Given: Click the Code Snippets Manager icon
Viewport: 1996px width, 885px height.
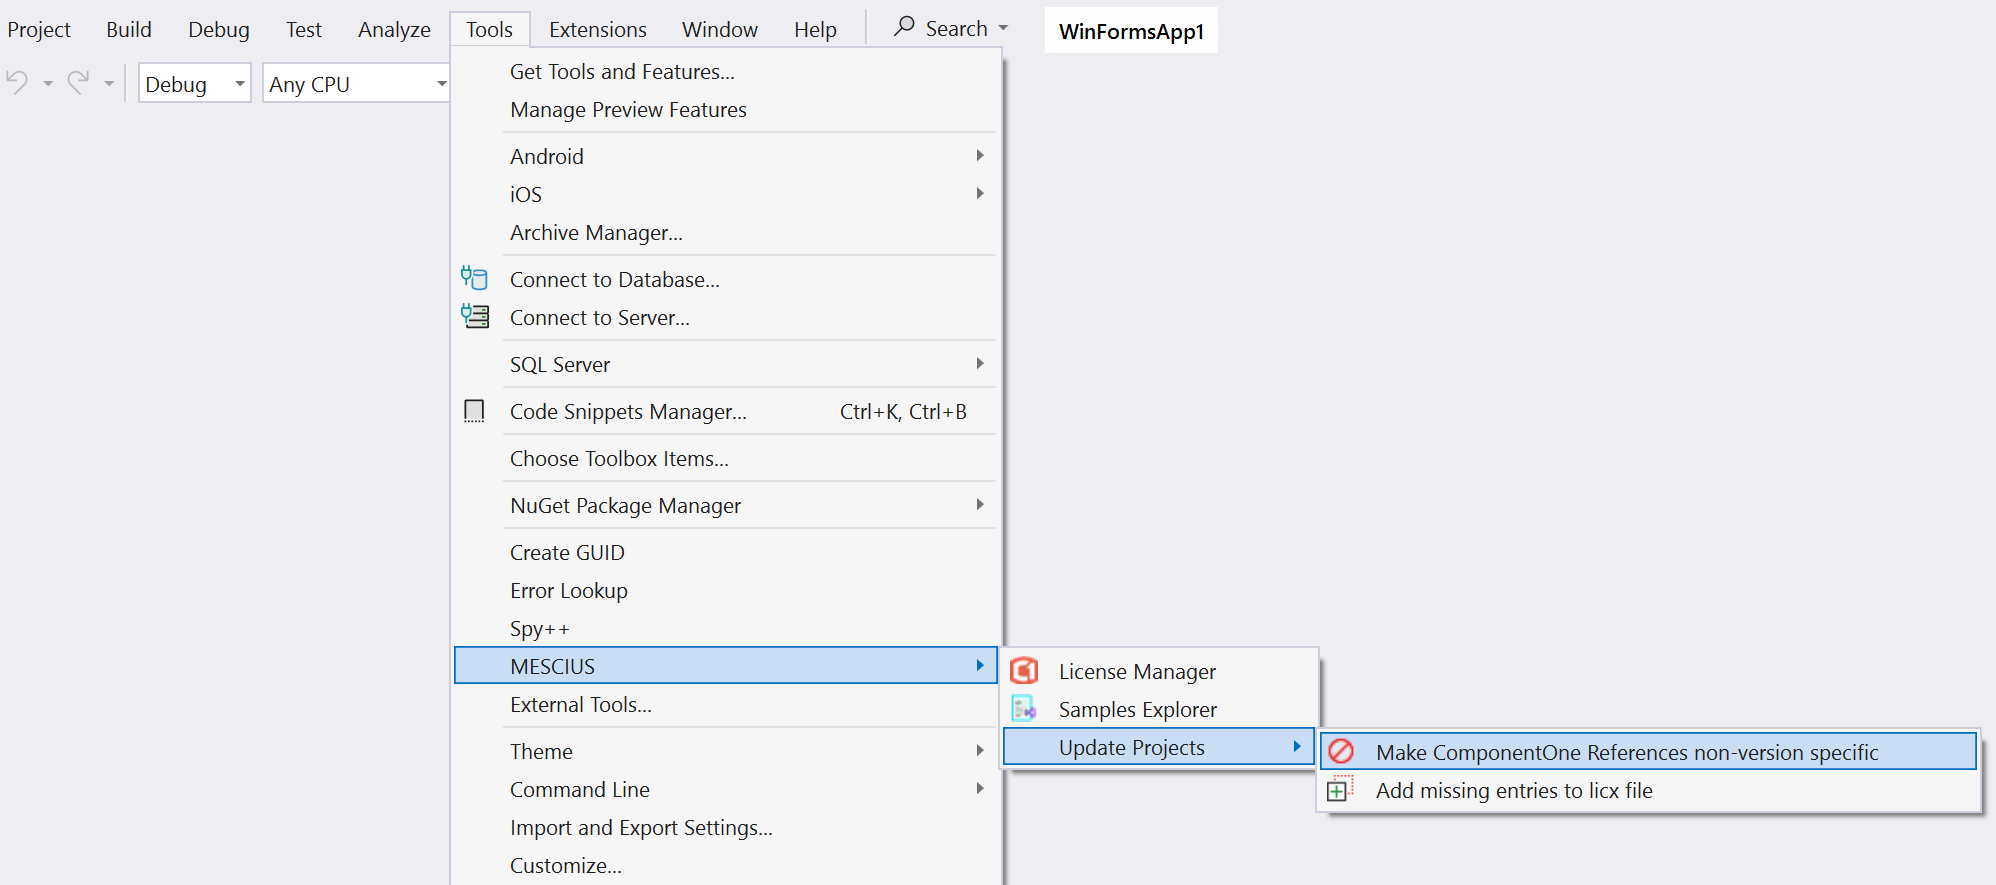Looking at the screenshot, I should click(x=474, y=411).
